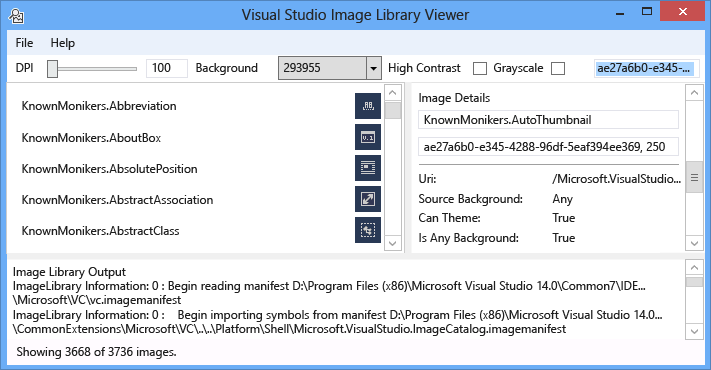Click the output pane scrollbar thumb

pos(694,282)
